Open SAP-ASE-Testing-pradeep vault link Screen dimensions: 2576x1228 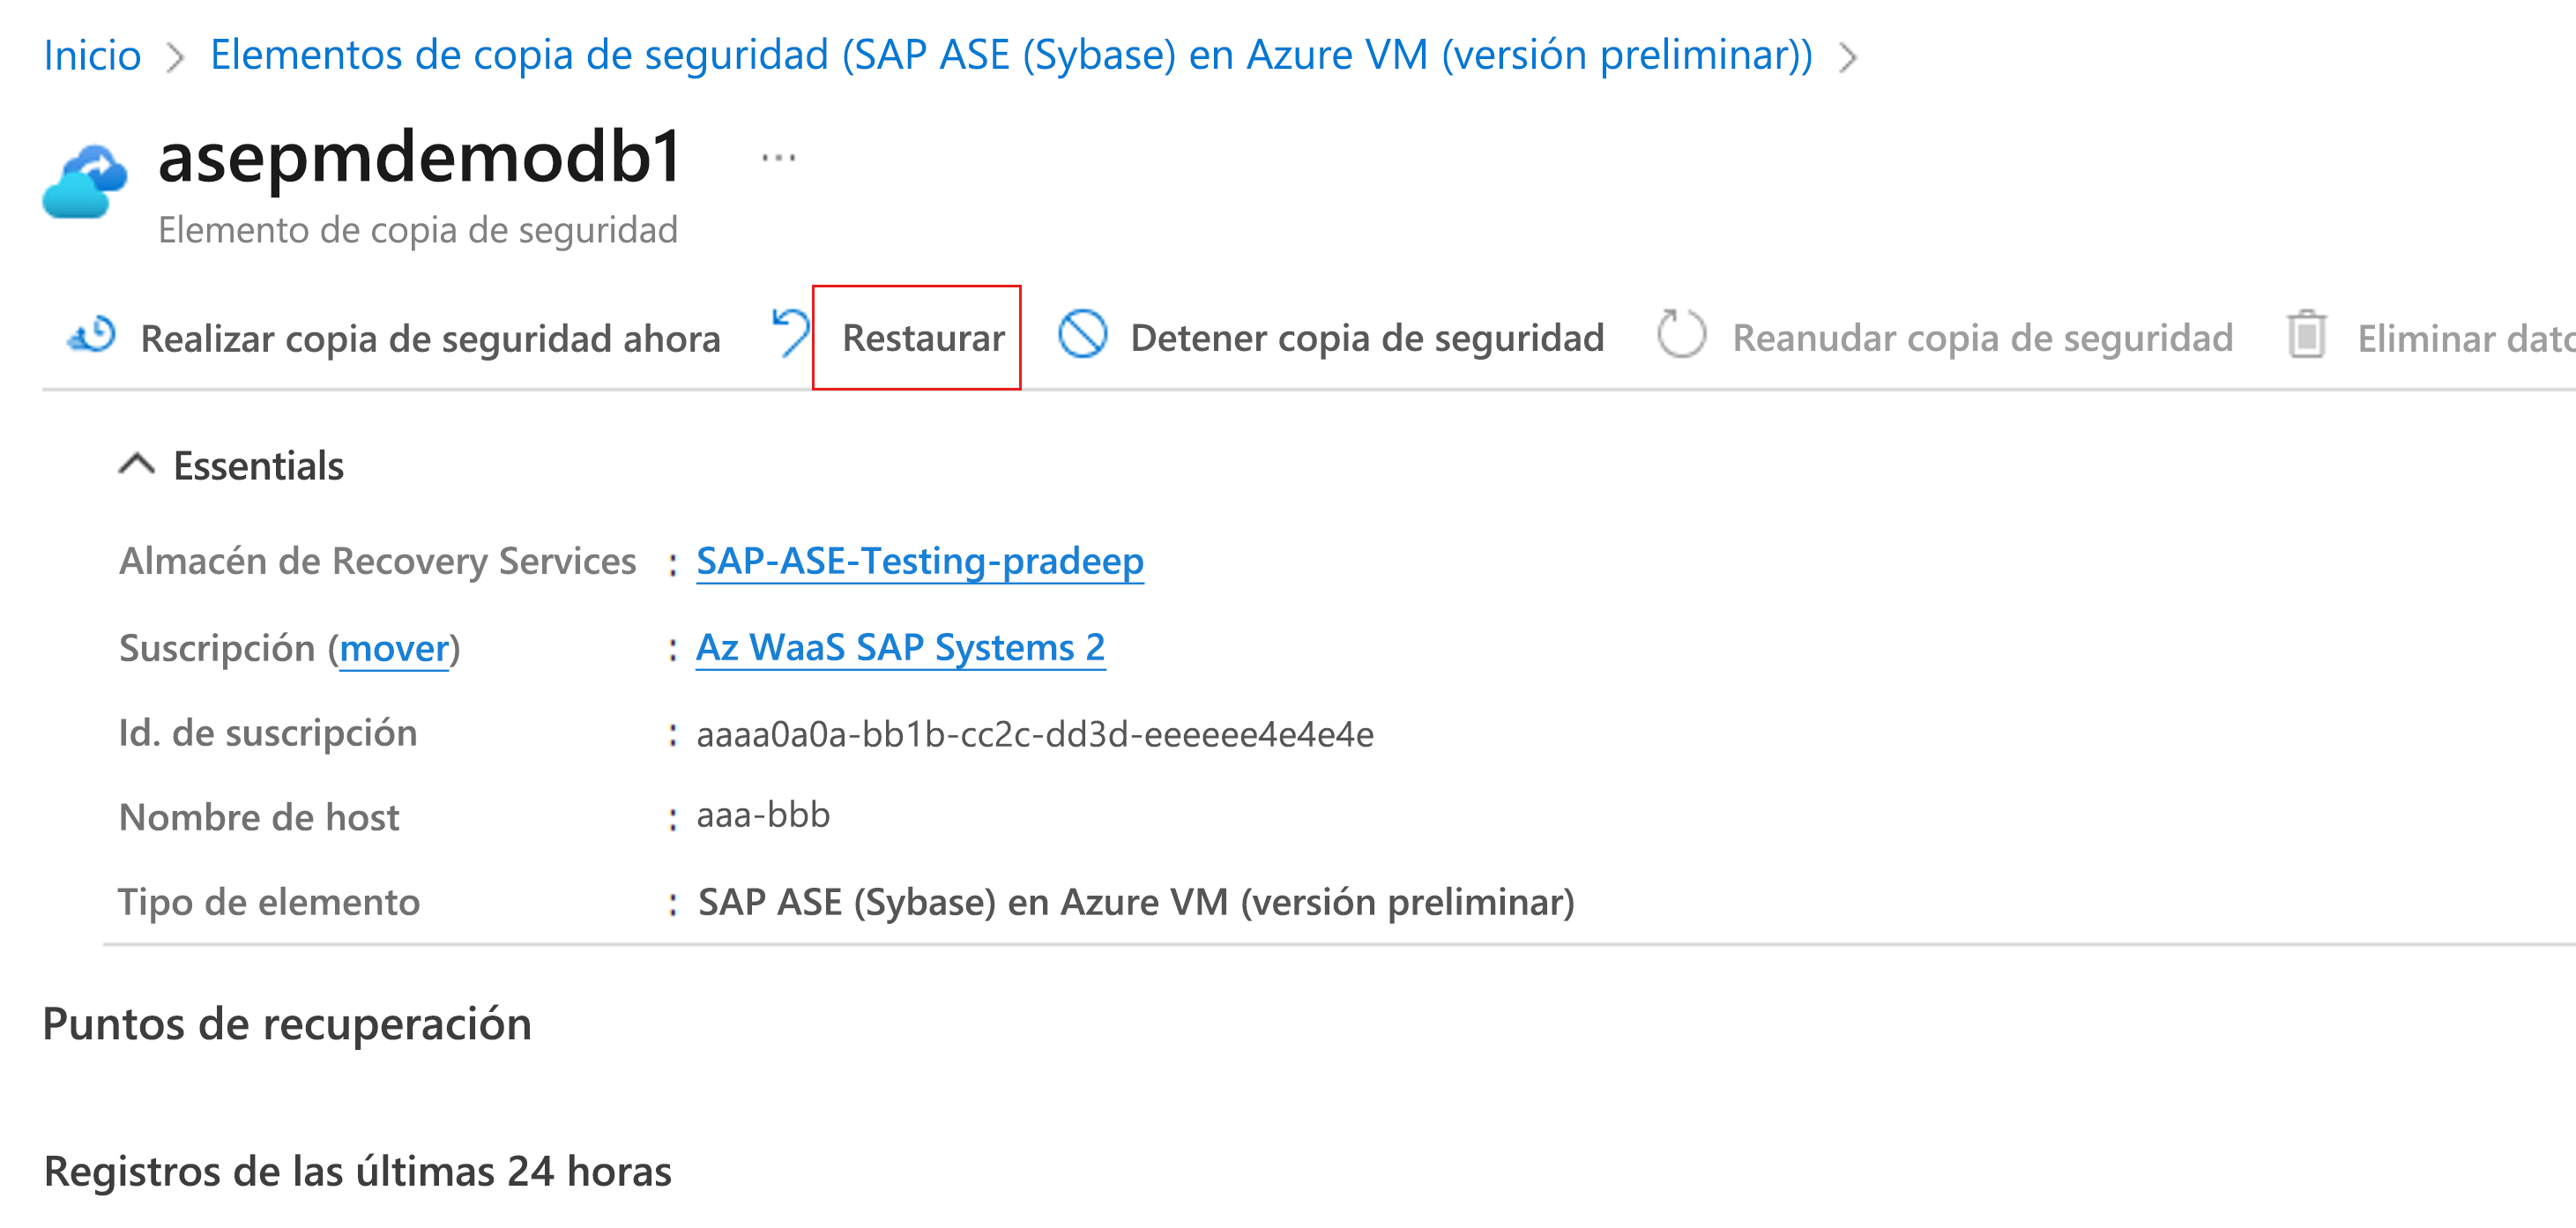coord(919,561)
